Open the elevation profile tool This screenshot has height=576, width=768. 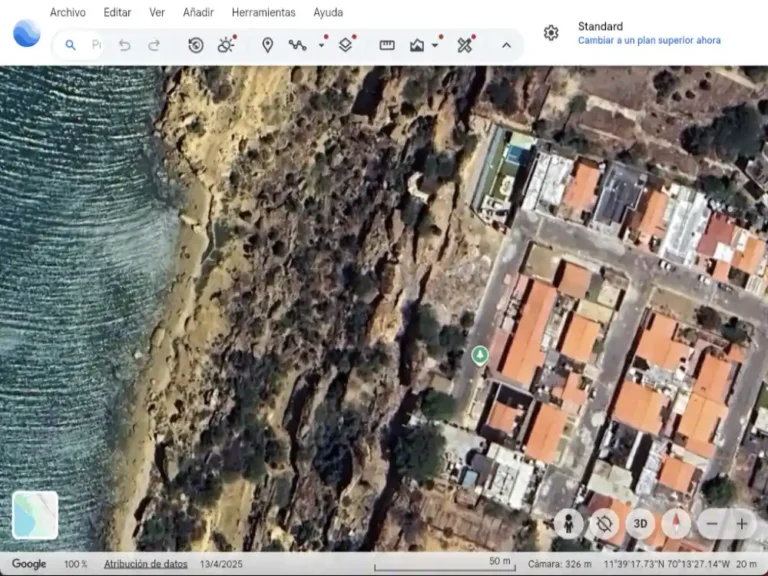[x=417, y=45]
